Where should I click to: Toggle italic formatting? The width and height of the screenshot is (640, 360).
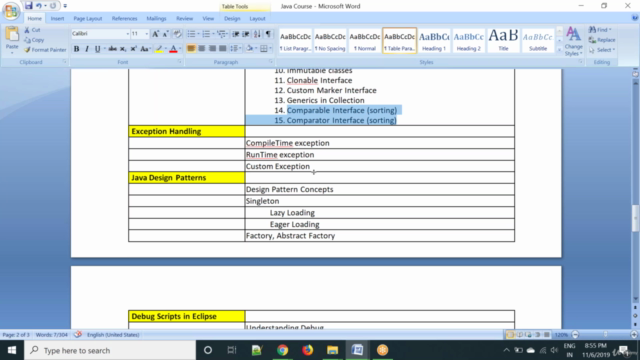(87, 49)
